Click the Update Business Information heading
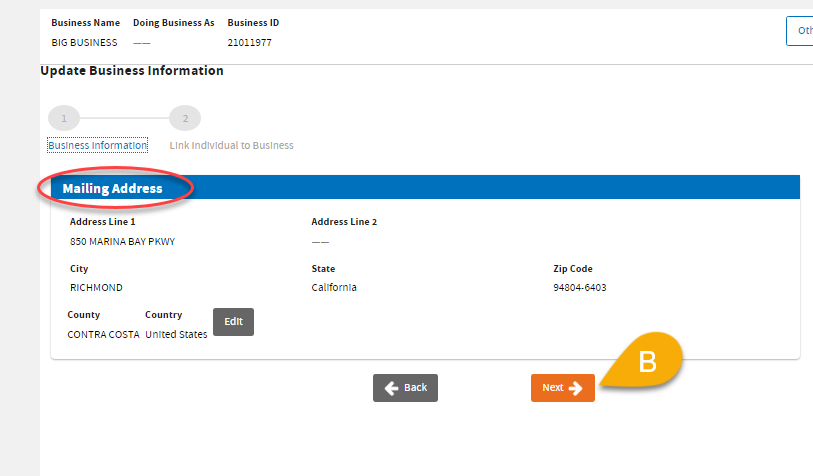This screenshot has height=476, width=813. pyautogui.click(x=132, y=71)
